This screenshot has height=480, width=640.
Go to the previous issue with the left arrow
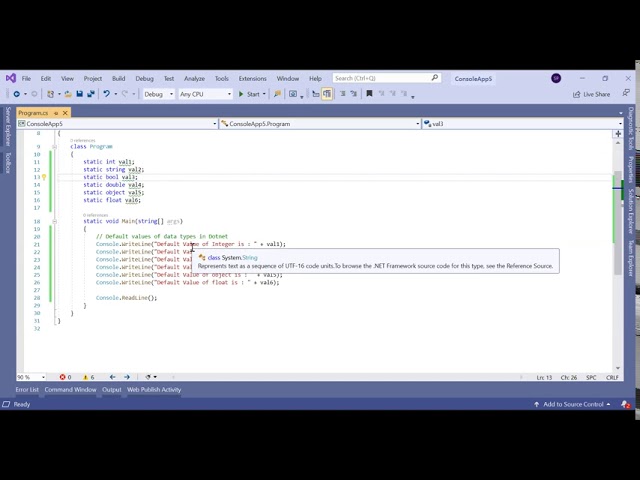coord(113,377)
